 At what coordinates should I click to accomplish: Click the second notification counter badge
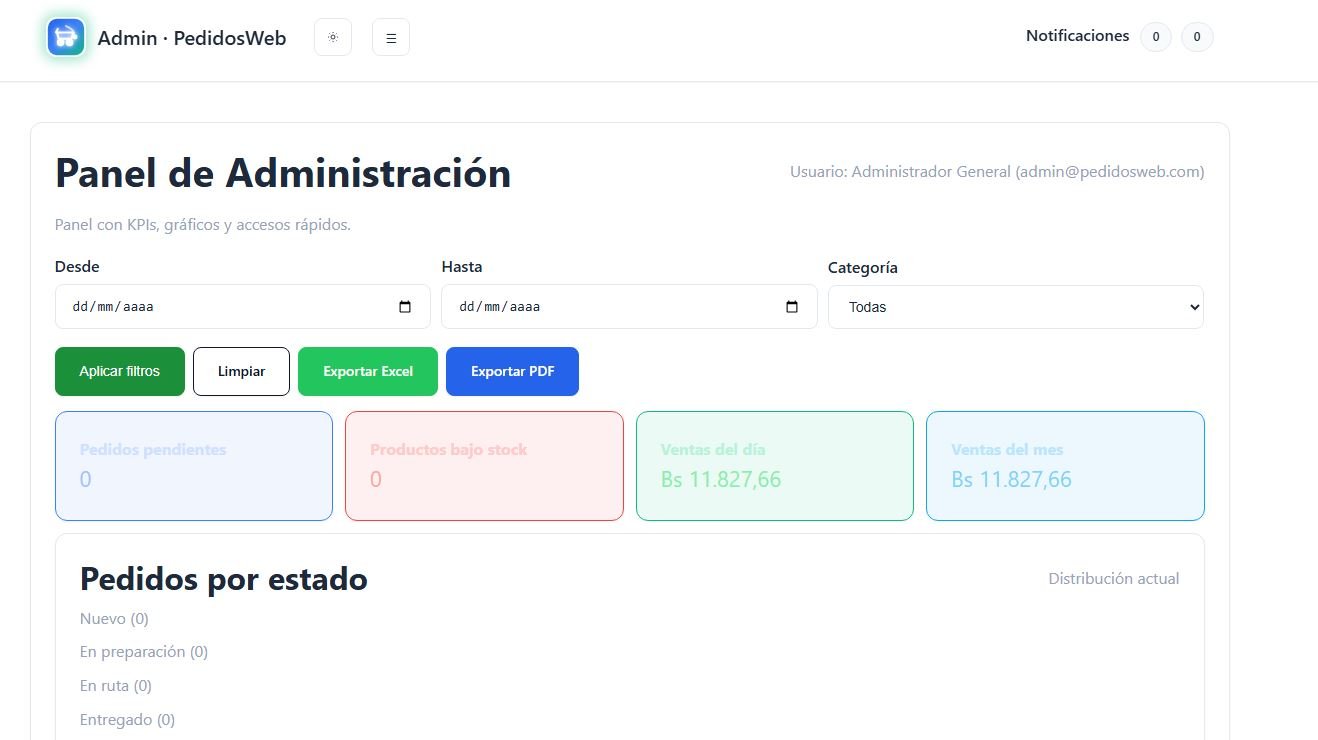(x=1197, y=38)
